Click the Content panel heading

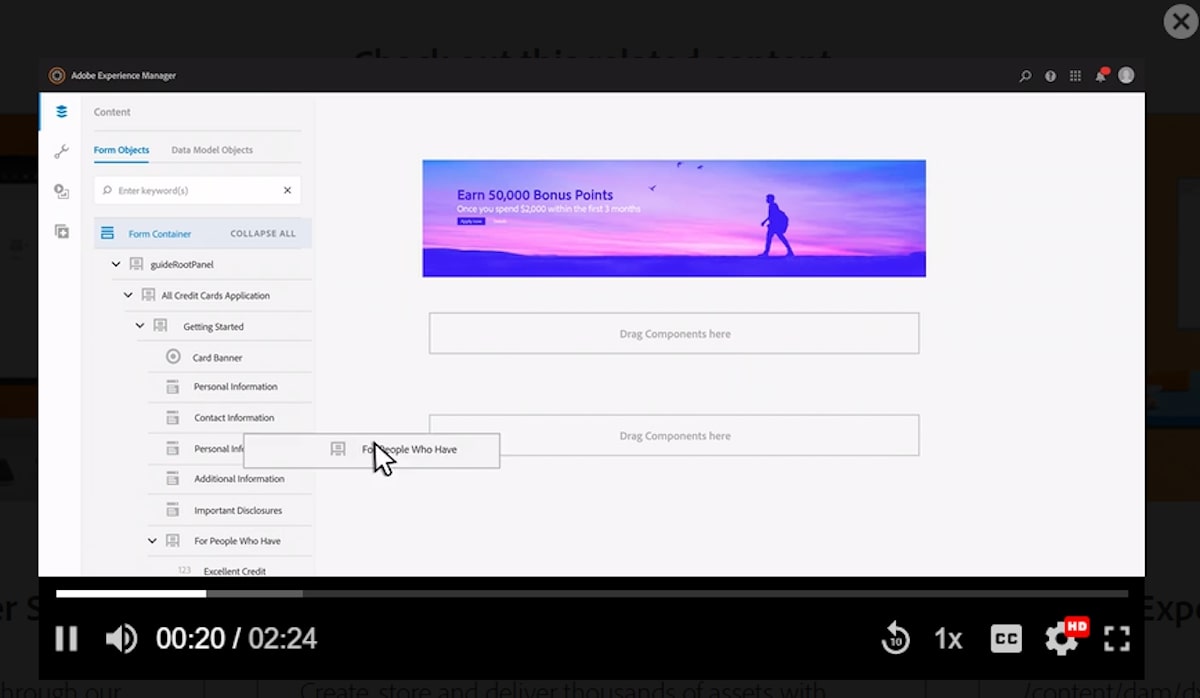coord(112,112)
